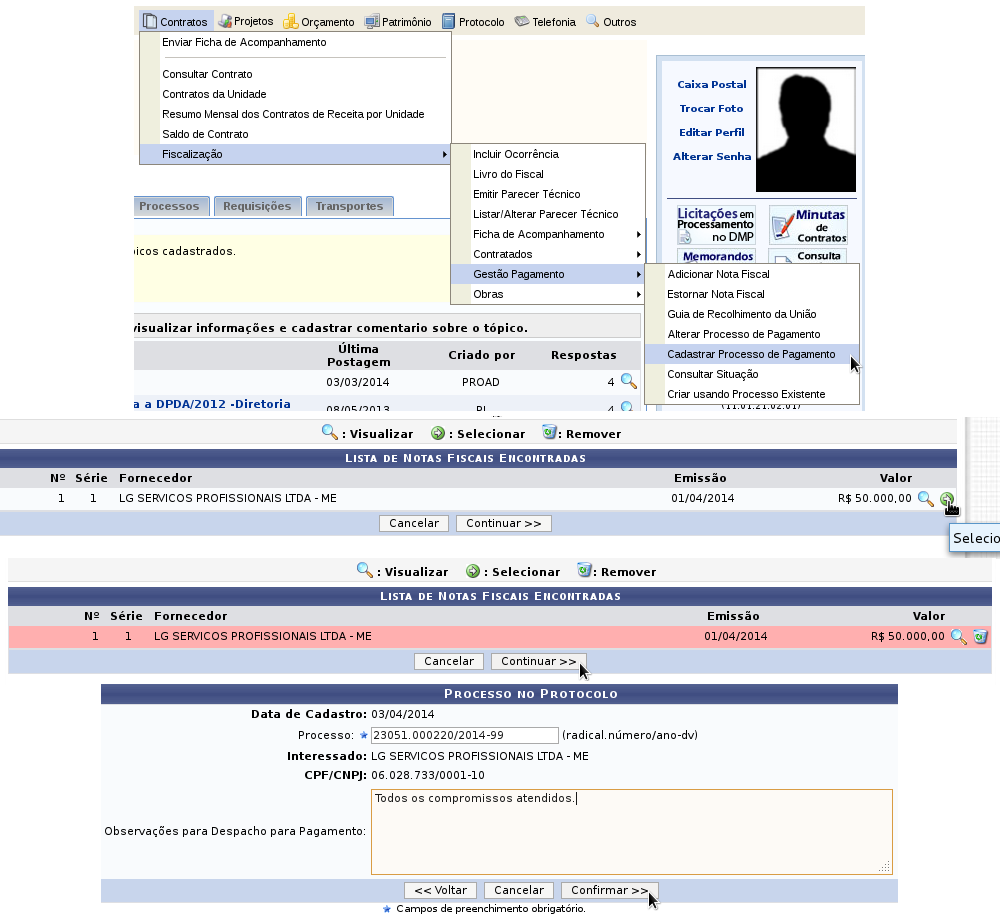
Task: Expand Ficha de Acompanhamento submenu
Action: (548, 234)
